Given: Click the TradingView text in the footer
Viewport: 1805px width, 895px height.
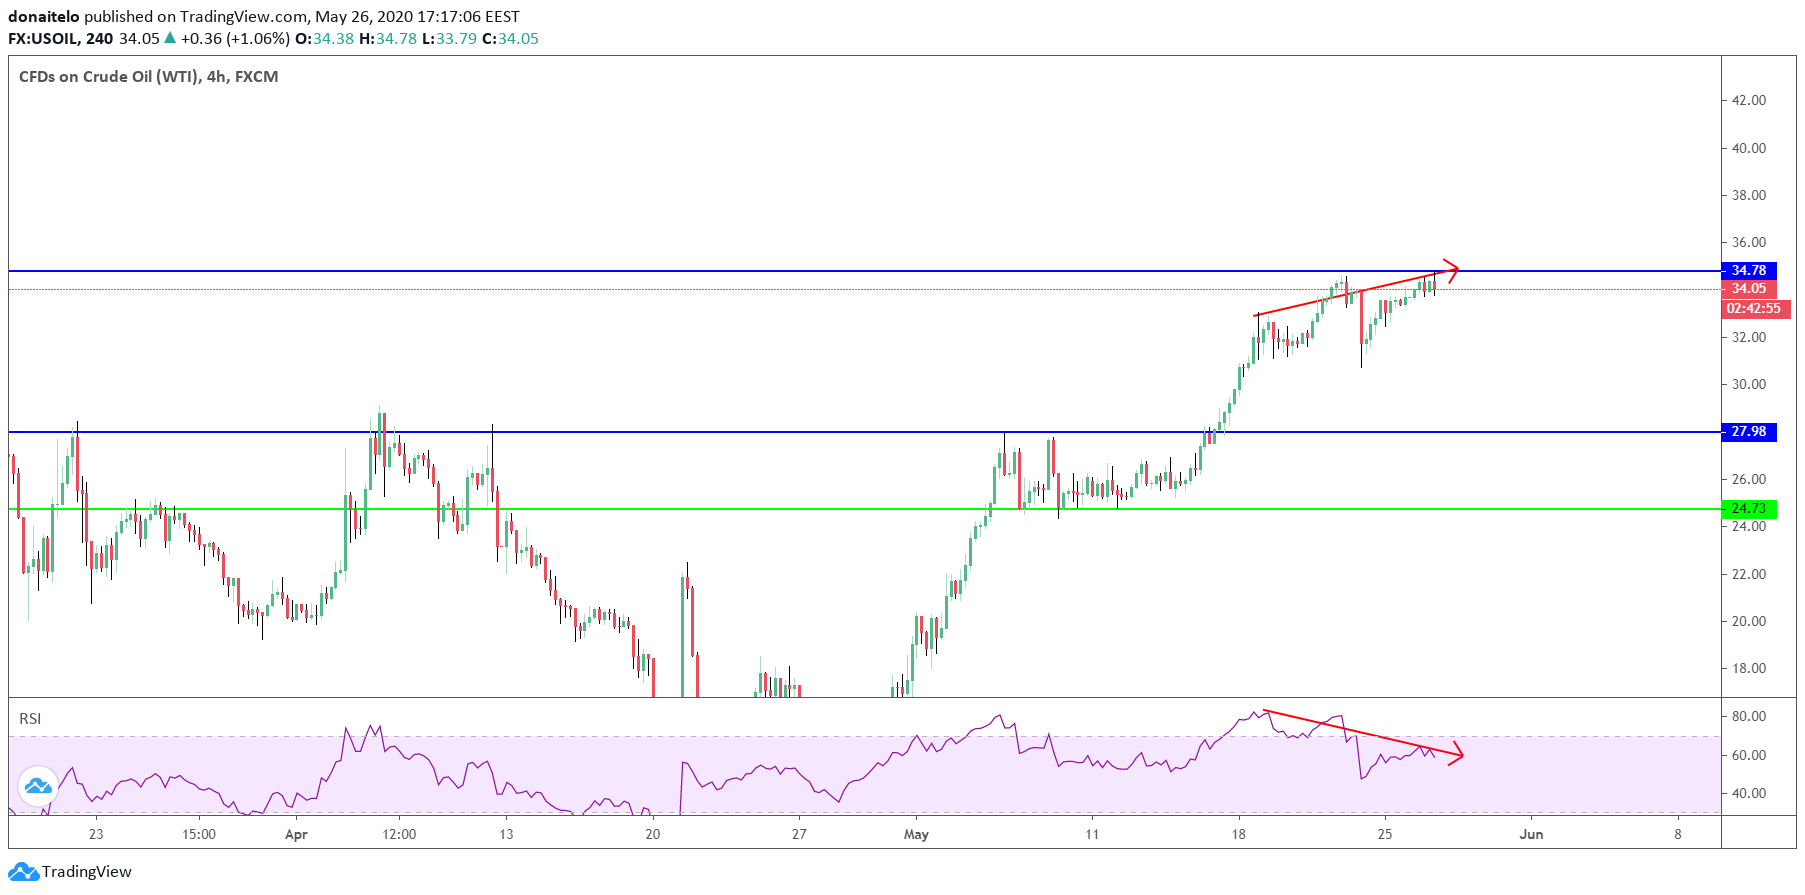Looking at the screenshot, I should click(86, 872).
